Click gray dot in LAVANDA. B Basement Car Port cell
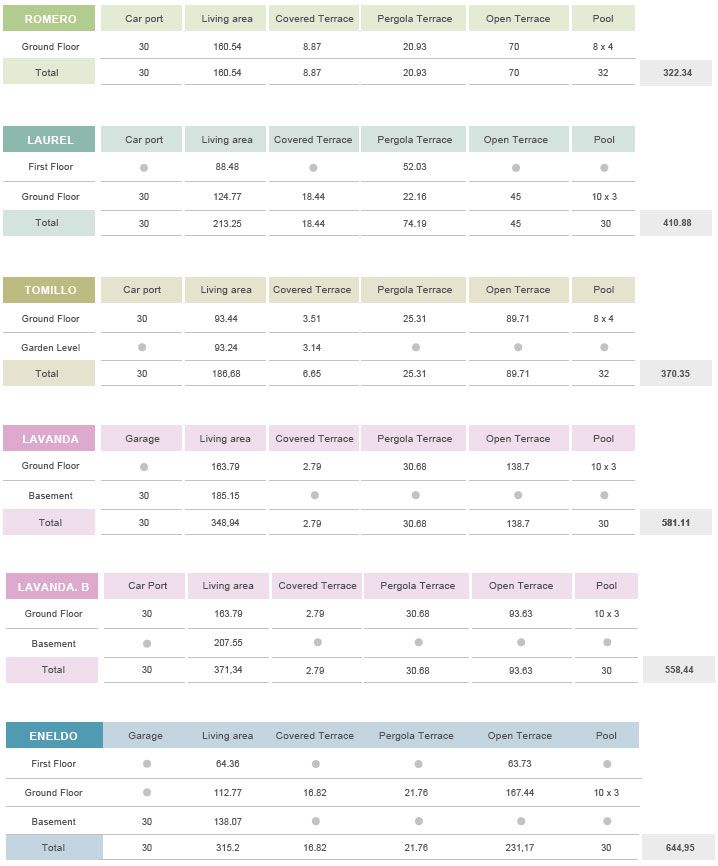 point(147,644)
